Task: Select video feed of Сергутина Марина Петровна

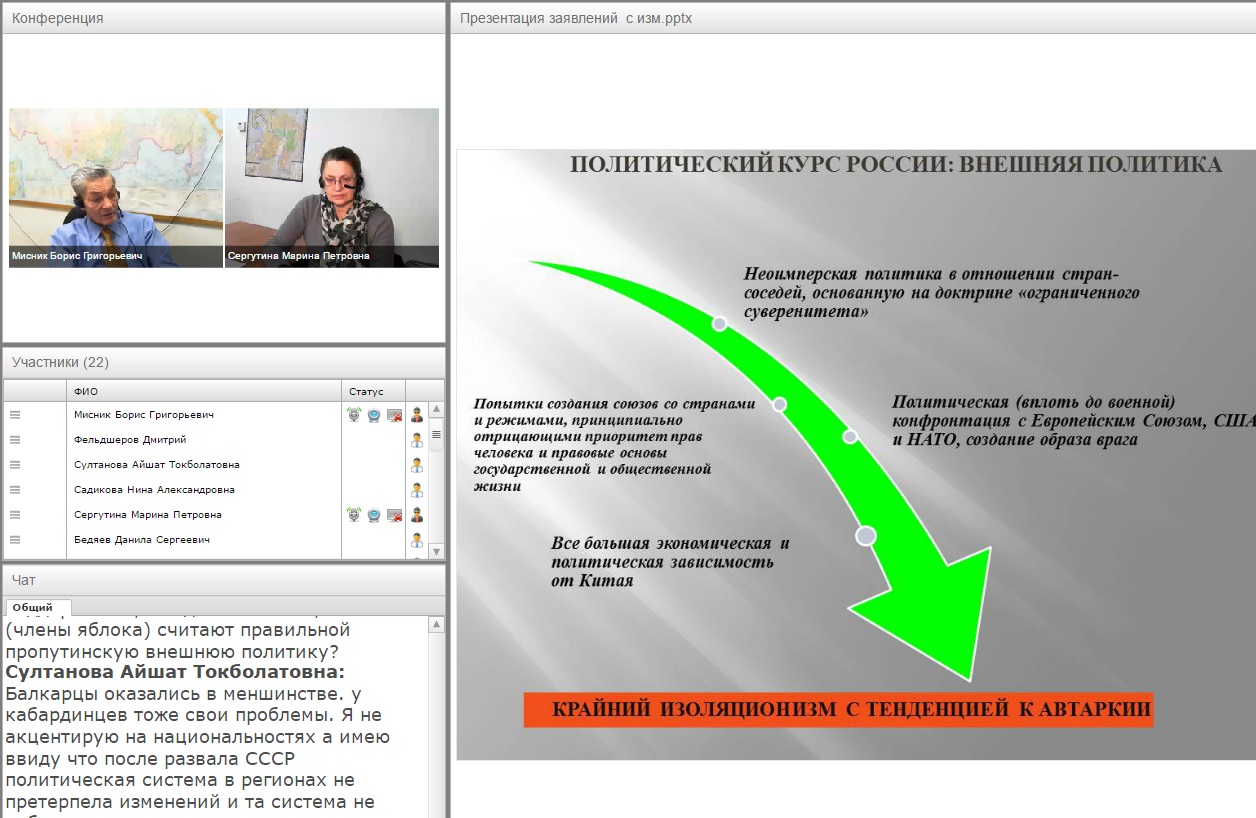Action: [x=332, y=188]
